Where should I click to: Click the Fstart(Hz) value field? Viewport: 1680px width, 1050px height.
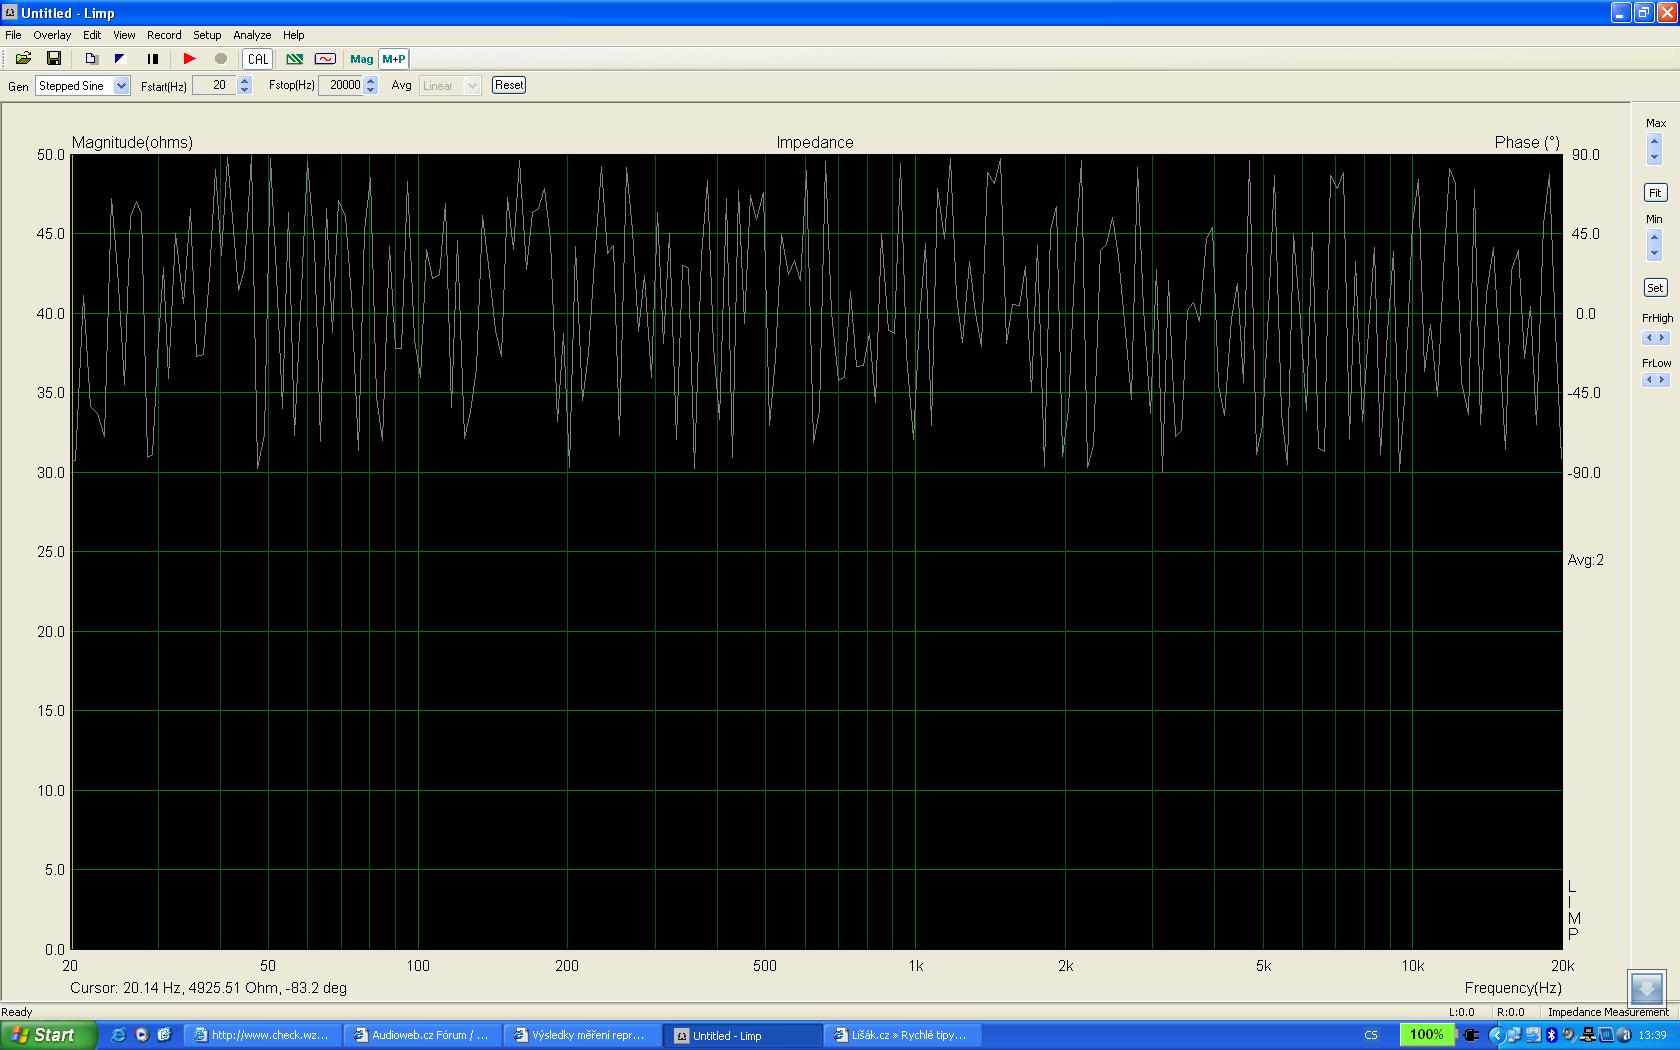click(x=214, y=86)
